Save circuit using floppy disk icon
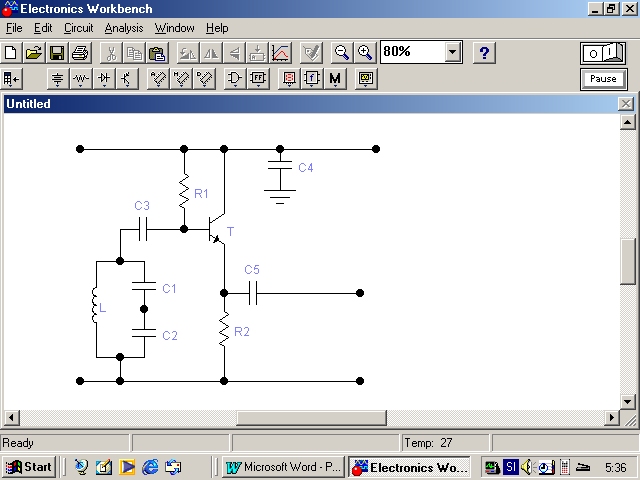The width and height of the screenshot is (640, 480). click(57, 53)
